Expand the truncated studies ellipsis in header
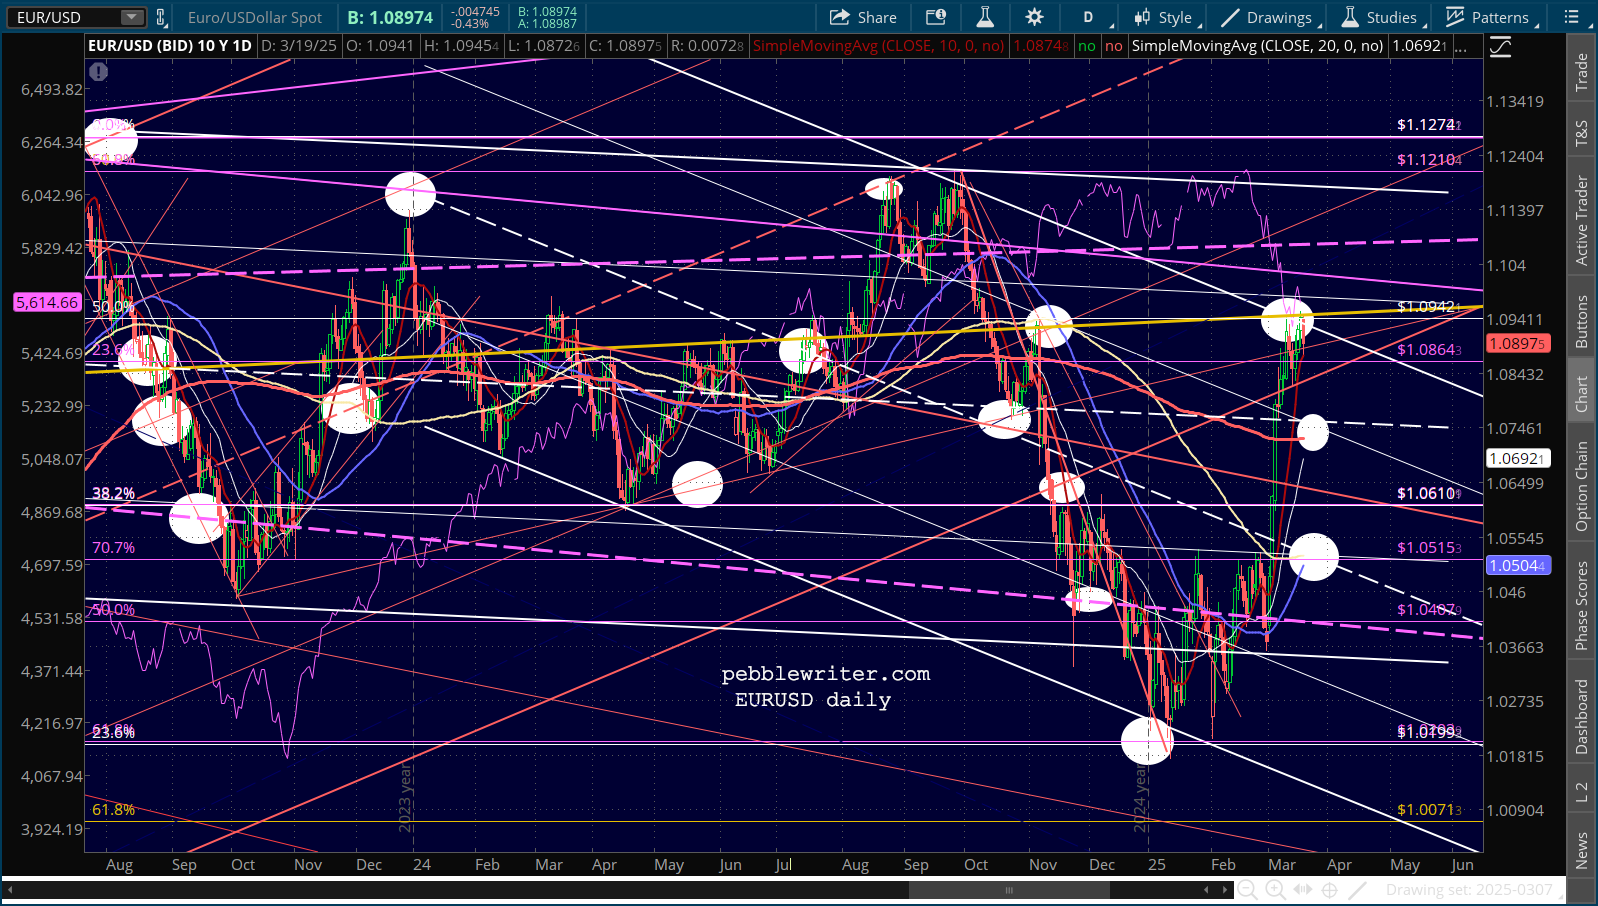 pos(1462,46)
